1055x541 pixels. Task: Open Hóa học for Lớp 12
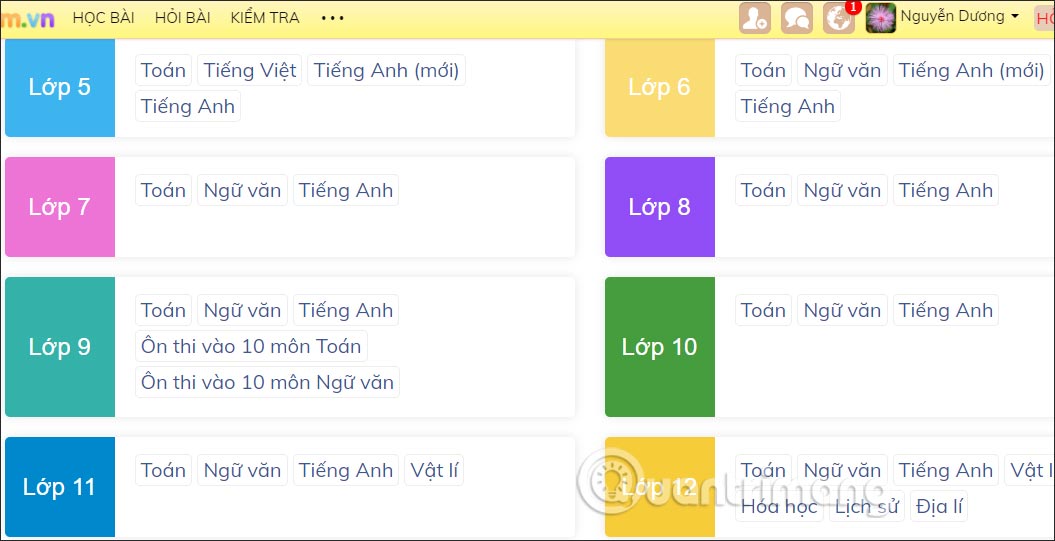pyautogui.click(x=779, y=506)
